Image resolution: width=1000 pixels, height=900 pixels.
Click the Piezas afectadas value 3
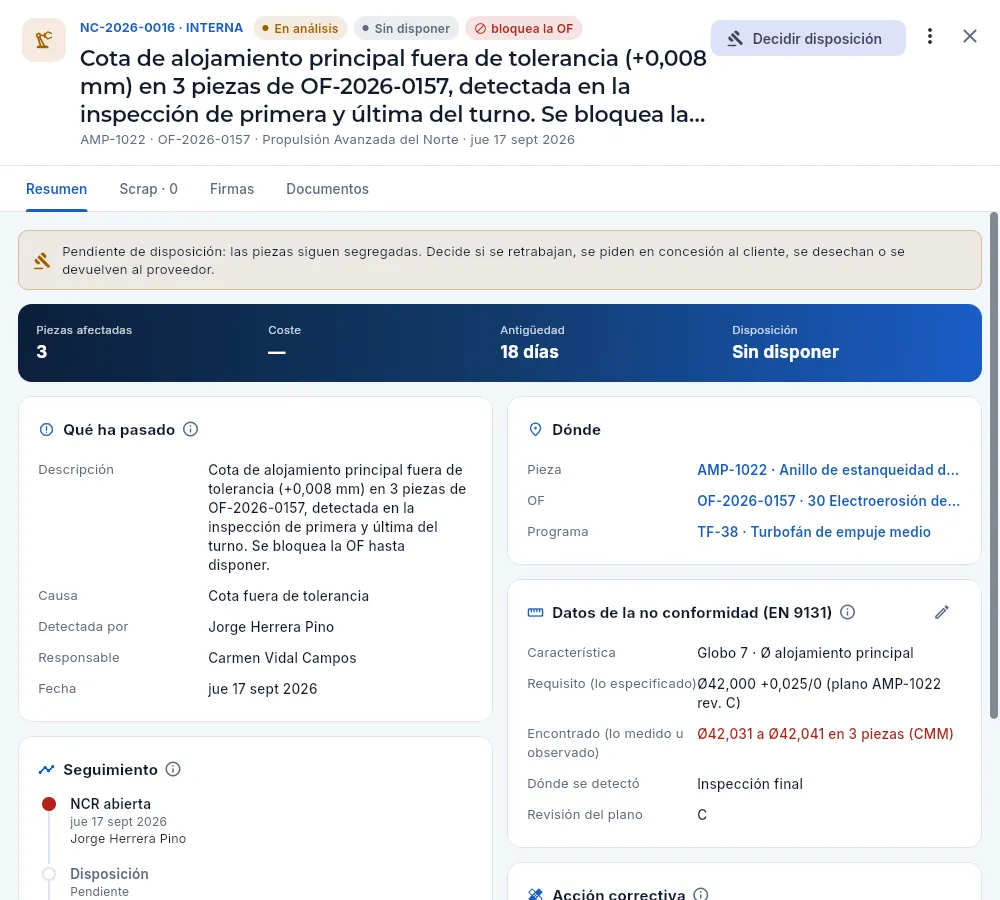point(41,351)
